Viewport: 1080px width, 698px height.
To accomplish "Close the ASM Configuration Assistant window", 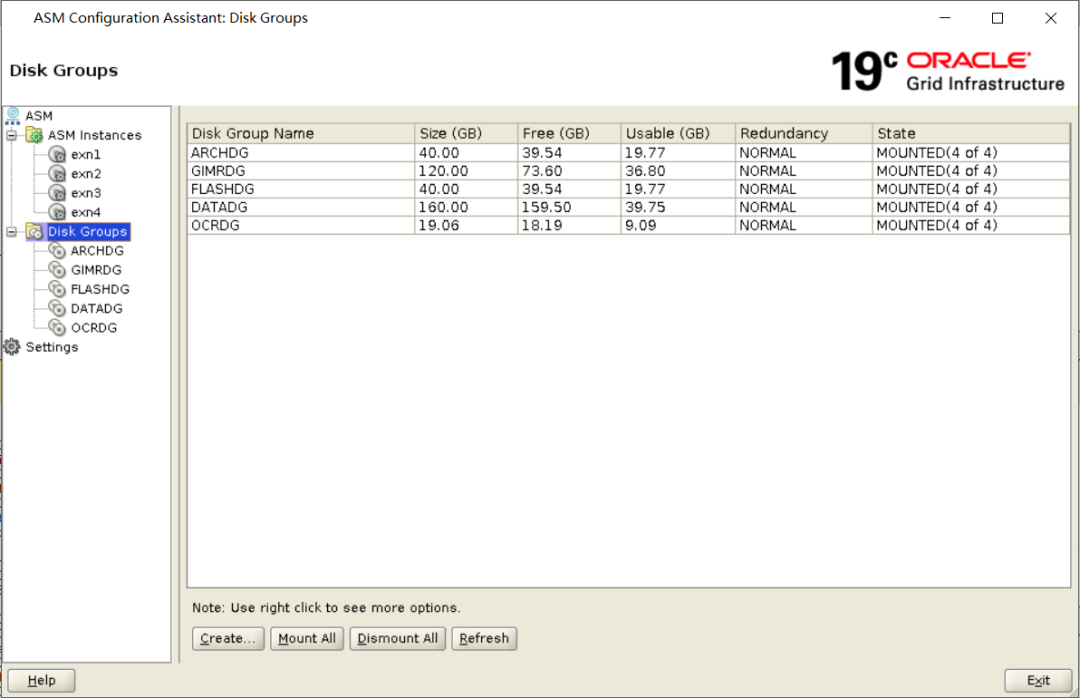I will coord(1050,18).
